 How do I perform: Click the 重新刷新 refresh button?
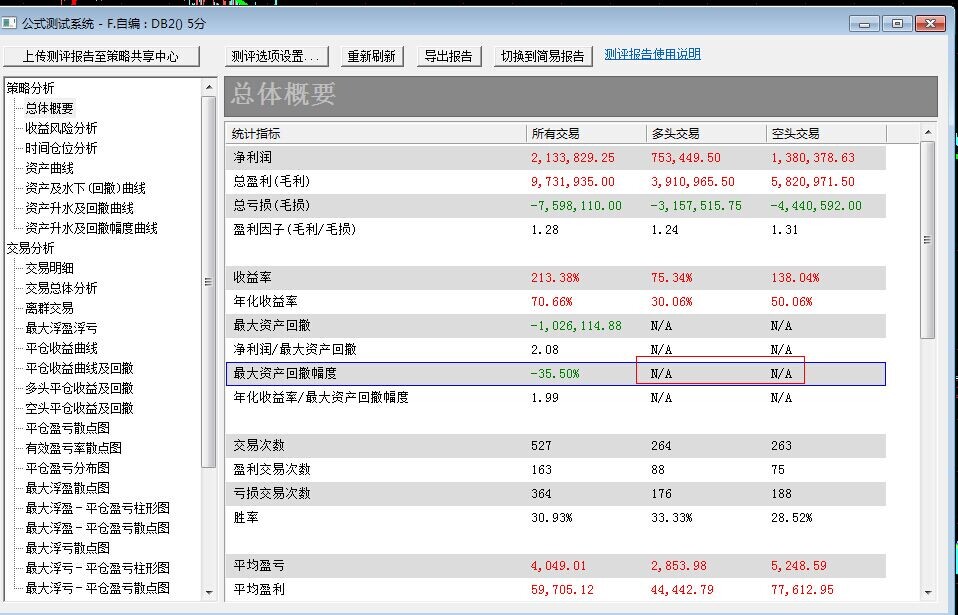coord(371,56)
